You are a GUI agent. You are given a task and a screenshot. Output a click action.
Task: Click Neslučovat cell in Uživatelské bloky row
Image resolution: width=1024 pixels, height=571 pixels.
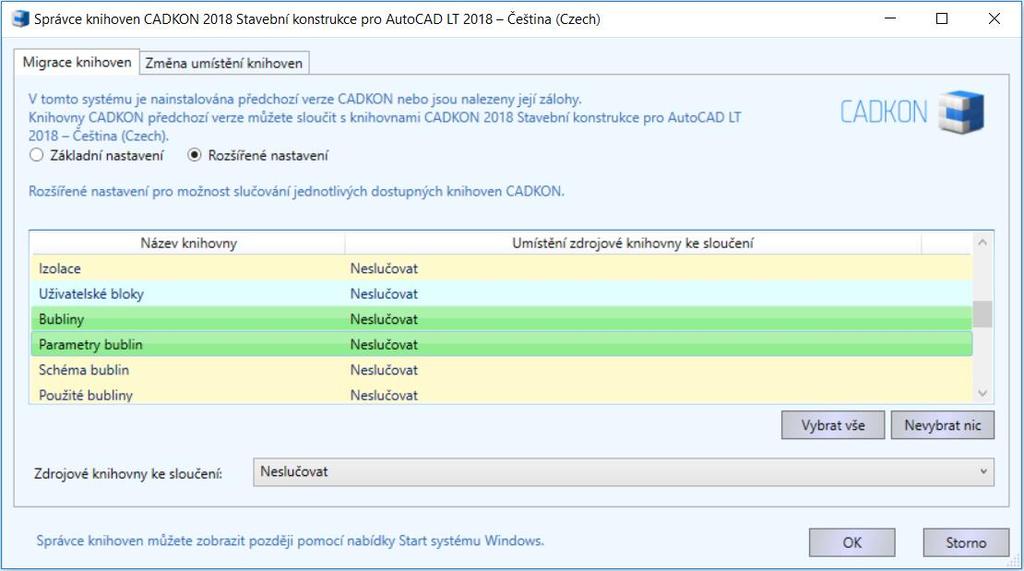(x=384, y=294)
